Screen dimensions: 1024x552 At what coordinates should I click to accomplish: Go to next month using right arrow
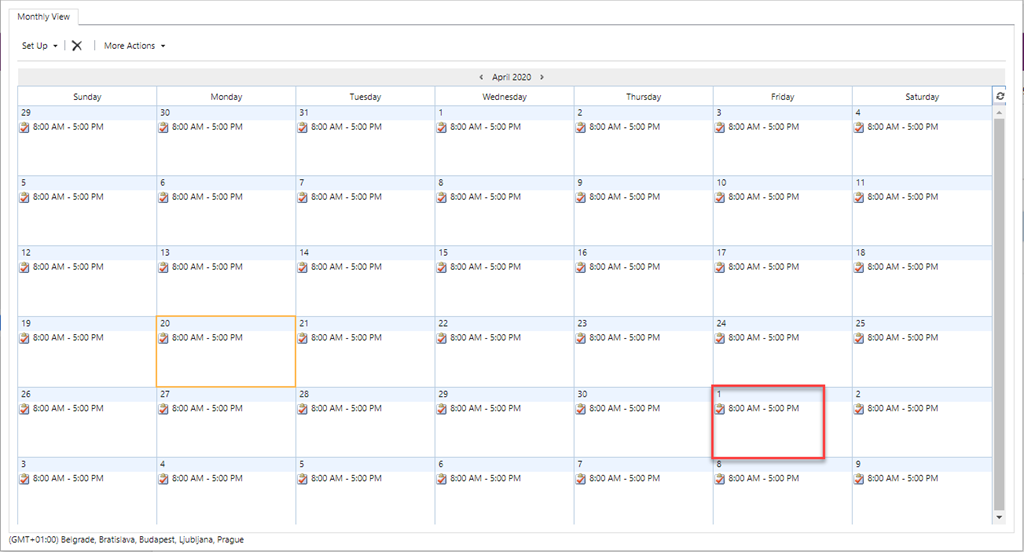point(542,77)
